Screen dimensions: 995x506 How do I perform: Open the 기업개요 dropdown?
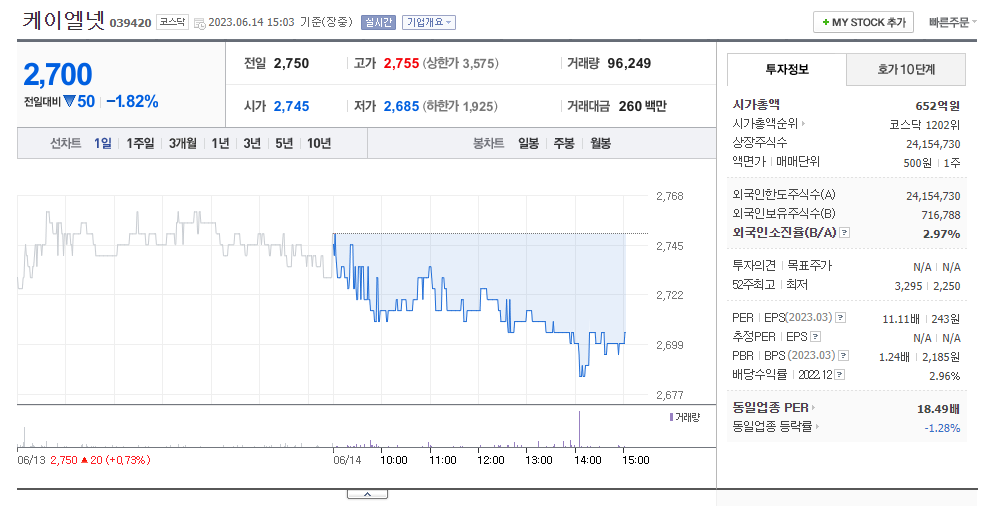(x=428, y=22)
